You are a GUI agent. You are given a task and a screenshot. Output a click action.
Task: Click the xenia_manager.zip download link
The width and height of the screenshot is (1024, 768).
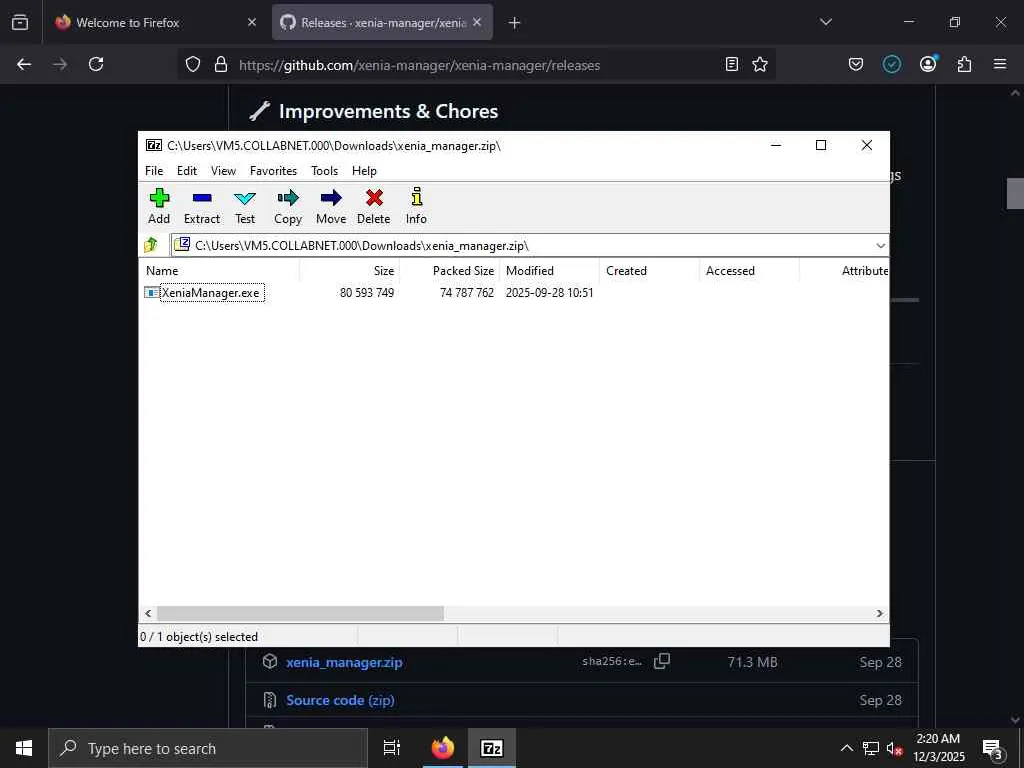tap(344, 662)
